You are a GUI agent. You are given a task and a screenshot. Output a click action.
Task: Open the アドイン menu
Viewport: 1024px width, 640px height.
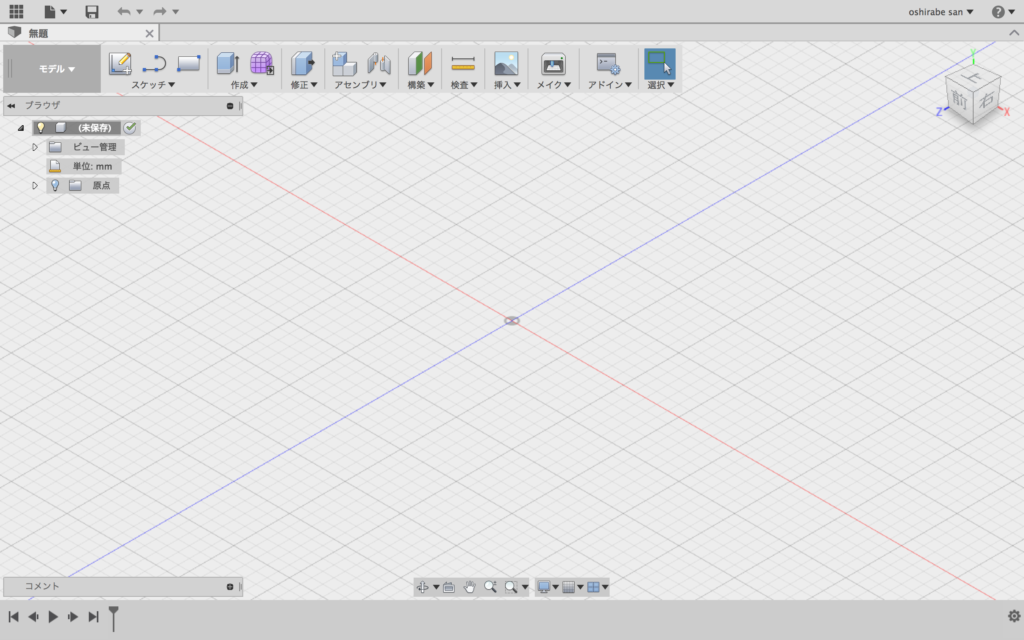coord(609,85)
